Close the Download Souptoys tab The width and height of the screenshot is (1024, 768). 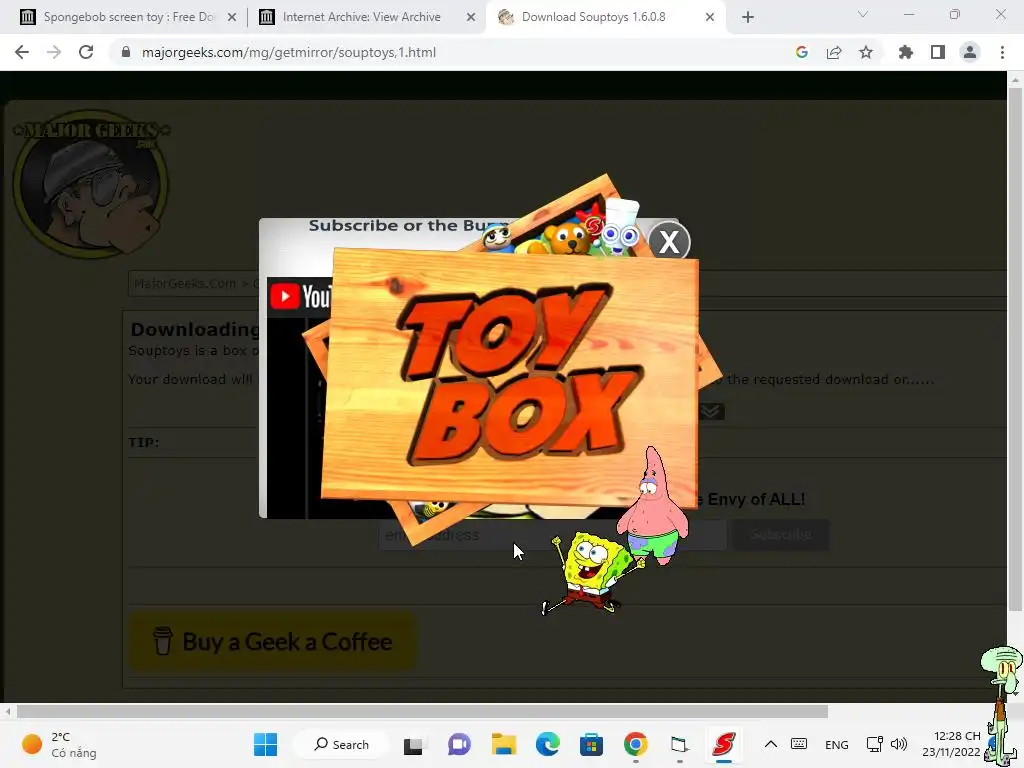pyautogui.click(x=710, y=17)
